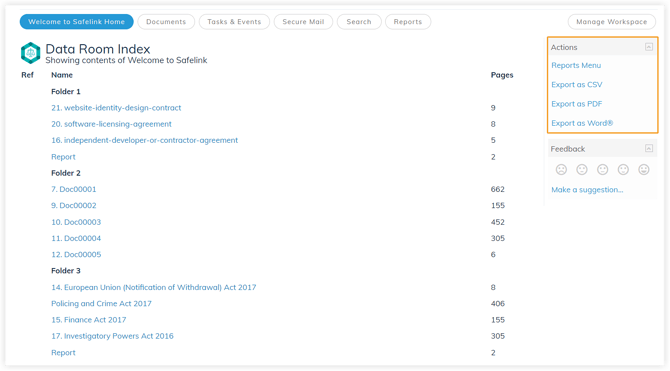This screenshot has height=371, width=670.
Task: Select the slightly happy face feedback icon
Action: [x=623, y=170]
